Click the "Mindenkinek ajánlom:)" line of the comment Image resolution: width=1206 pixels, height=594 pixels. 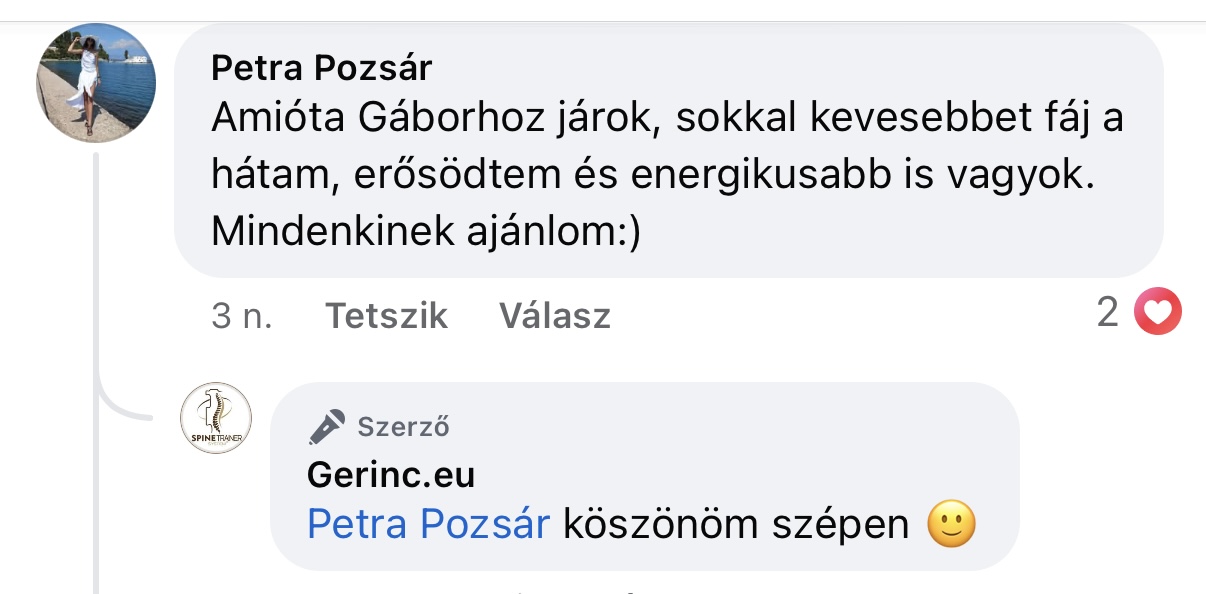coord(425,232)
